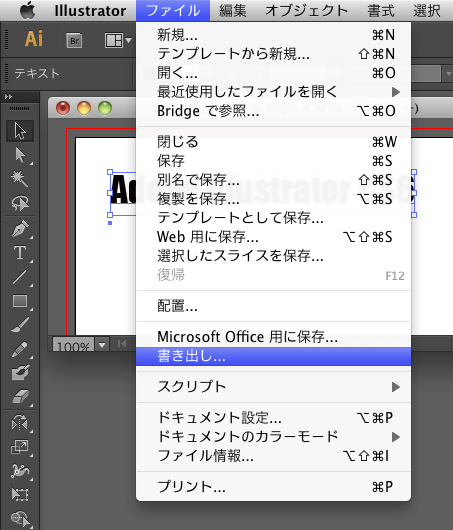Open the Arrange Documents layout icon
The height and width of the screenshot is (530, 453).
118,41
